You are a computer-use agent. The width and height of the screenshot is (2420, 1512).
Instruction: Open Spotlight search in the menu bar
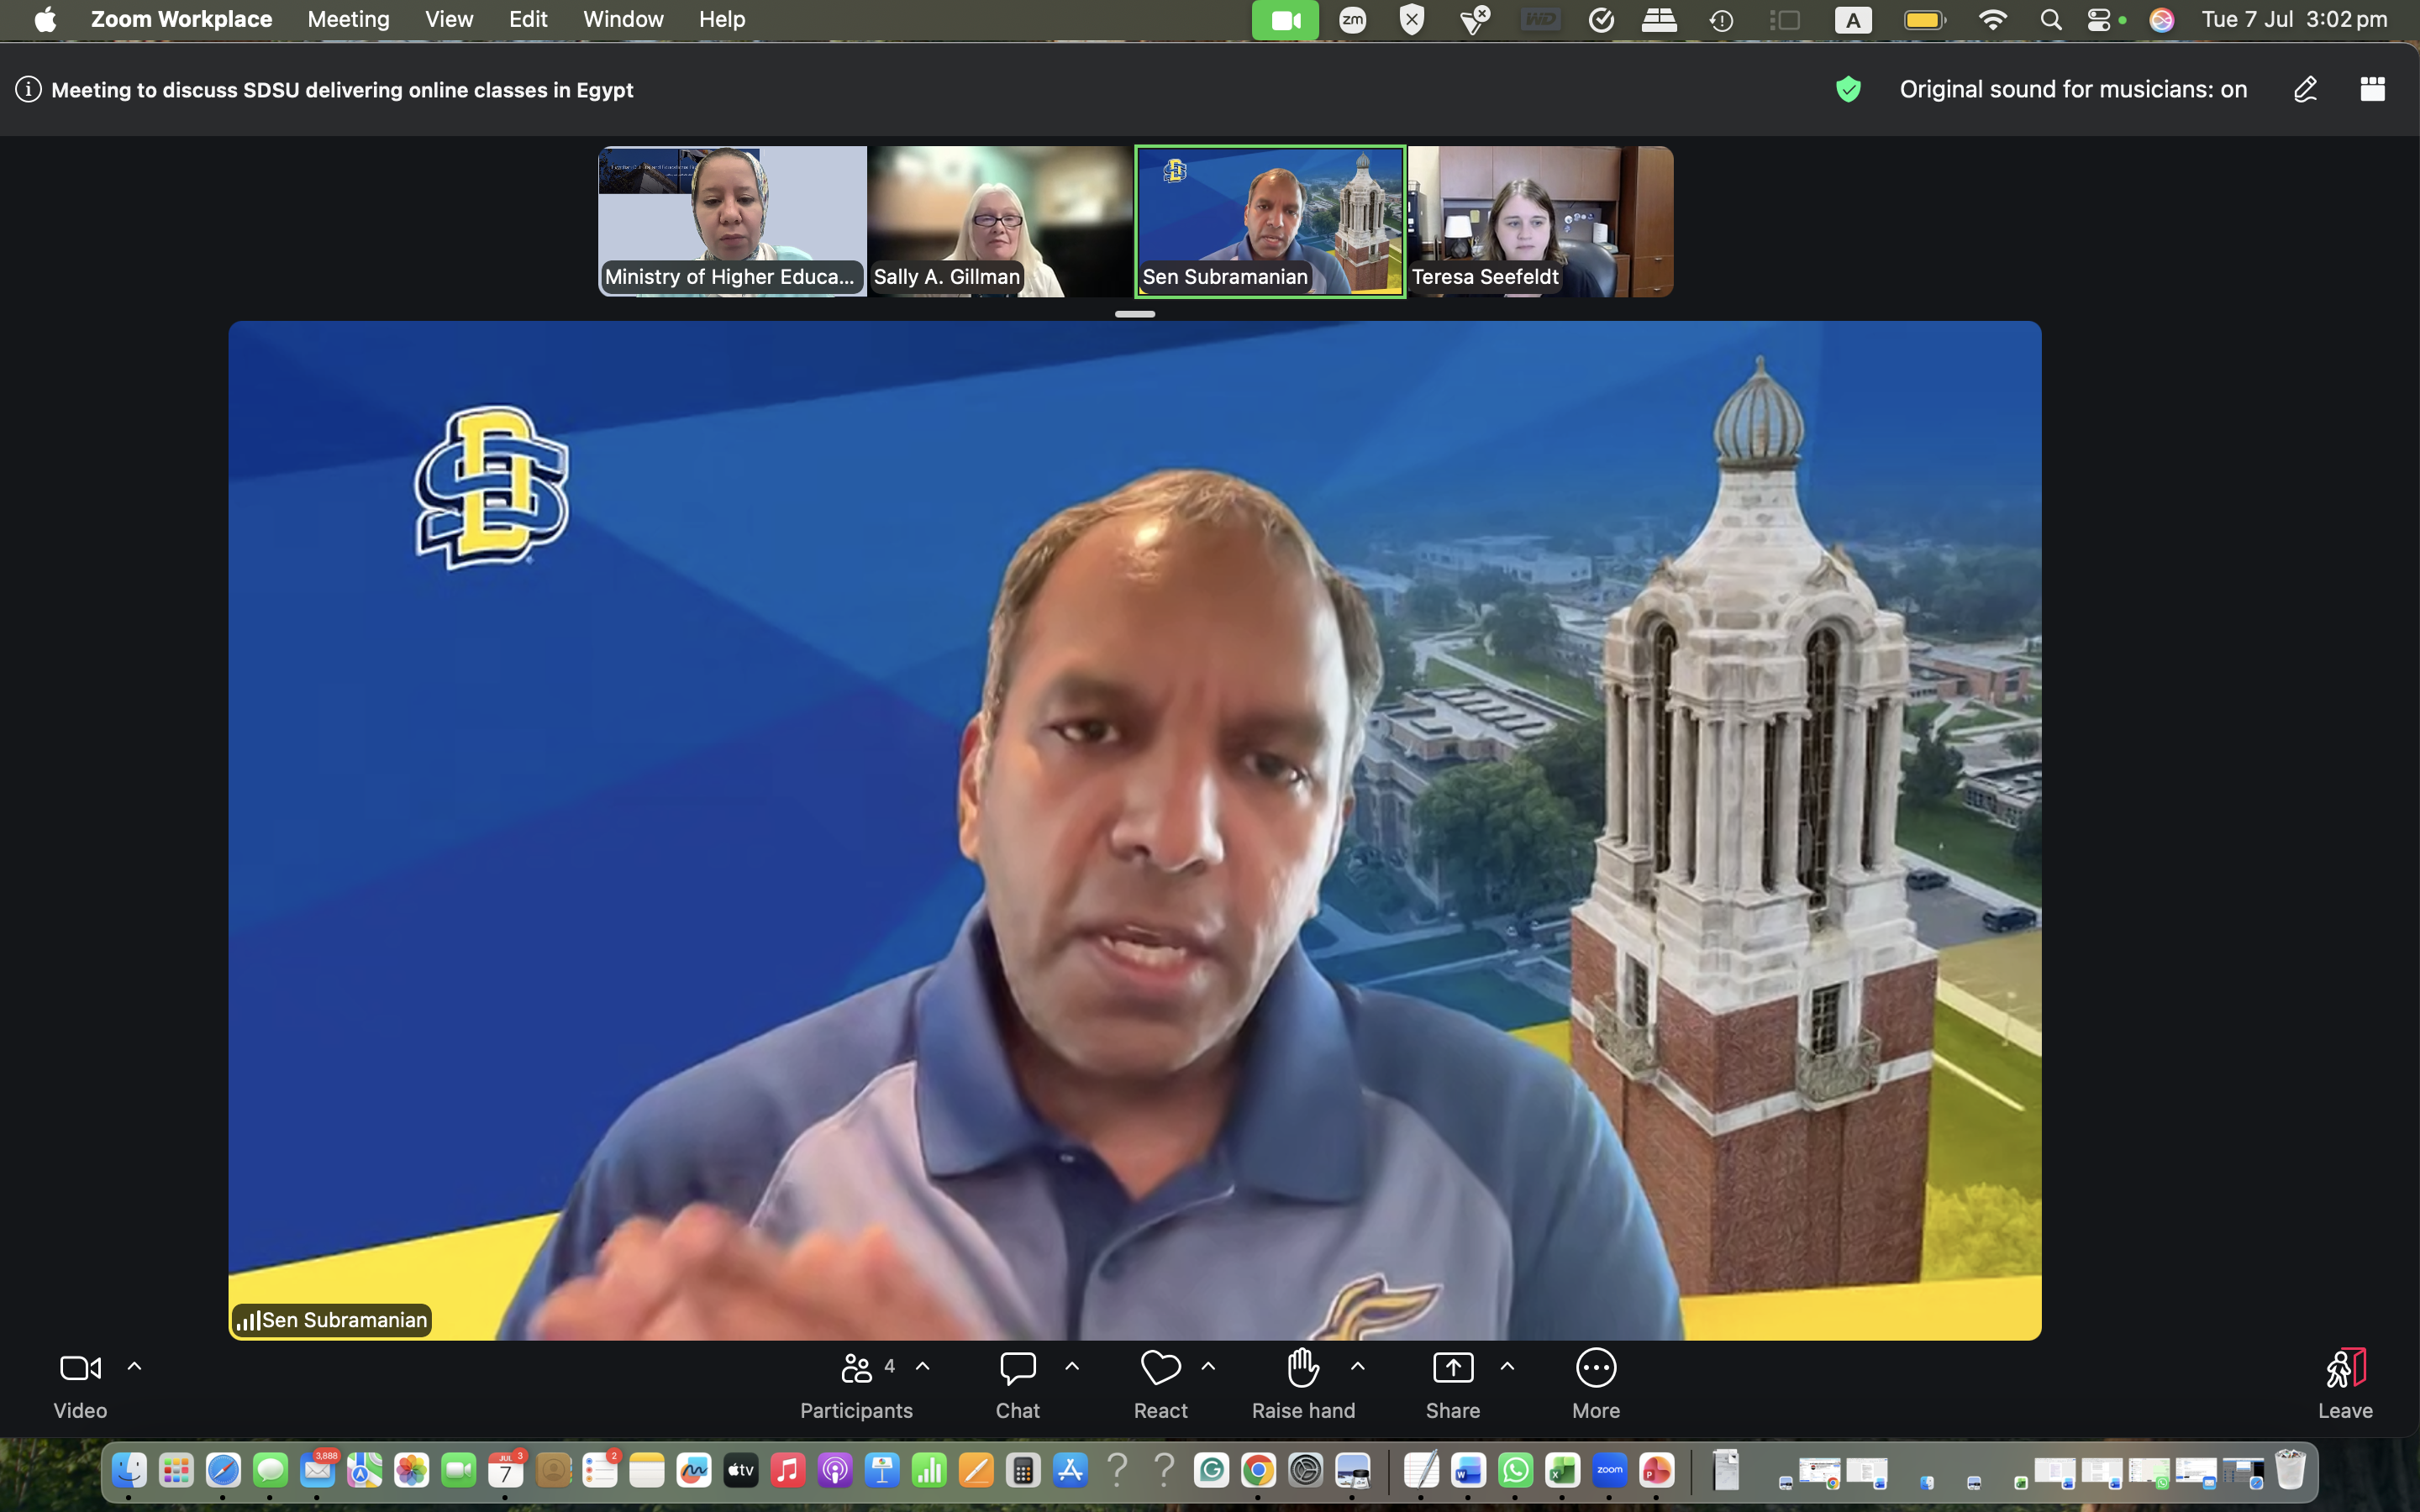[x=2050, y=20]
